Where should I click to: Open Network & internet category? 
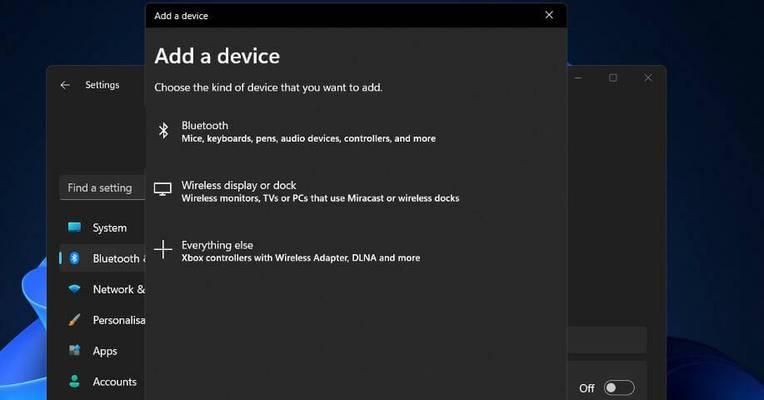click(x=102, y=289)
